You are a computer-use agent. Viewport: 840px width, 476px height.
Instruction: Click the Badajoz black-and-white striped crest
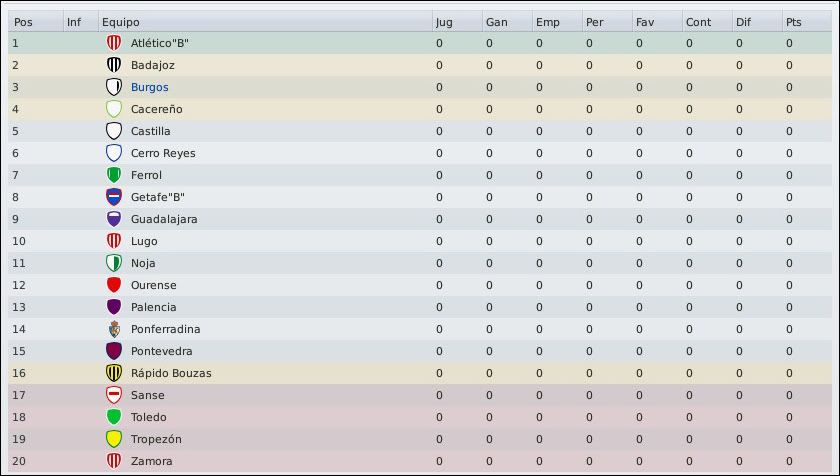pyautogui.click(x=114, y=65)
